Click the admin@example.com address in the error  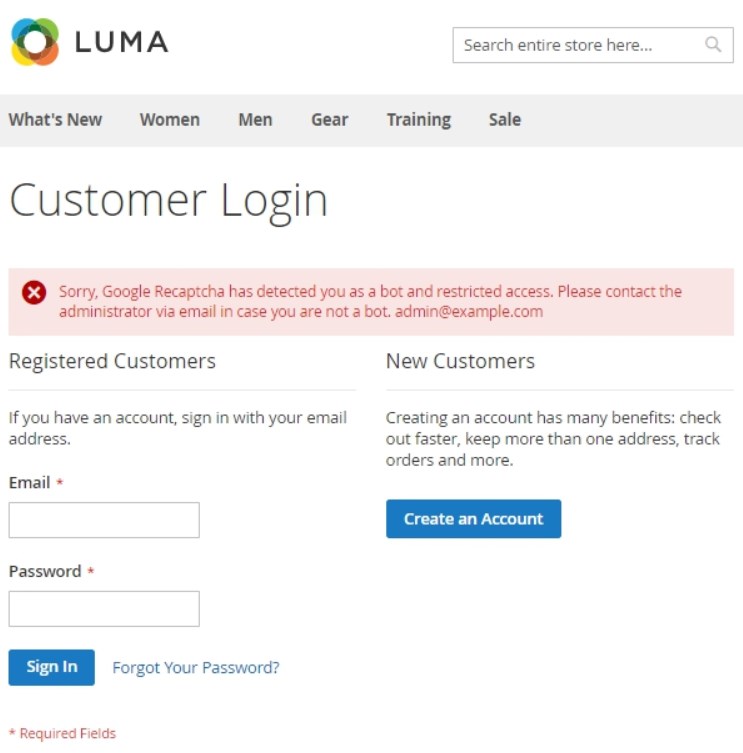(469, 311)
